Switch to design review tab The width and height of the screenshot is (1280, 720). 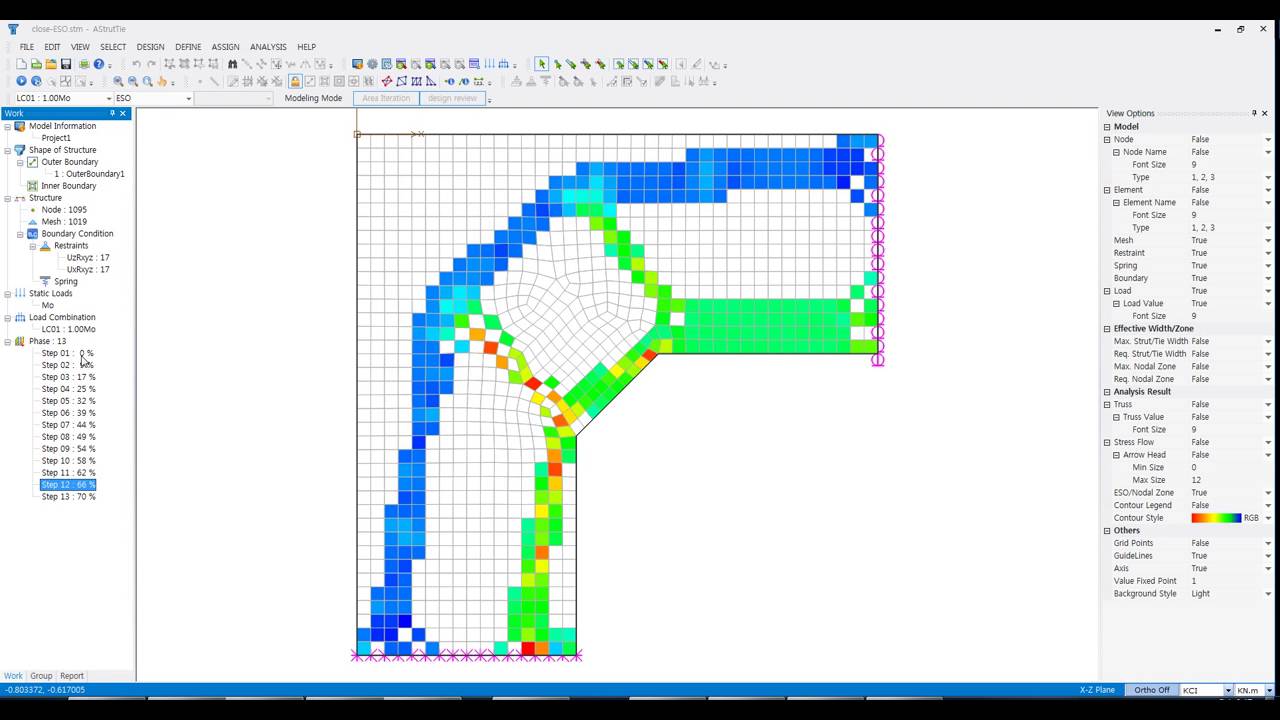pyautogui.click(x=452, y=98)
